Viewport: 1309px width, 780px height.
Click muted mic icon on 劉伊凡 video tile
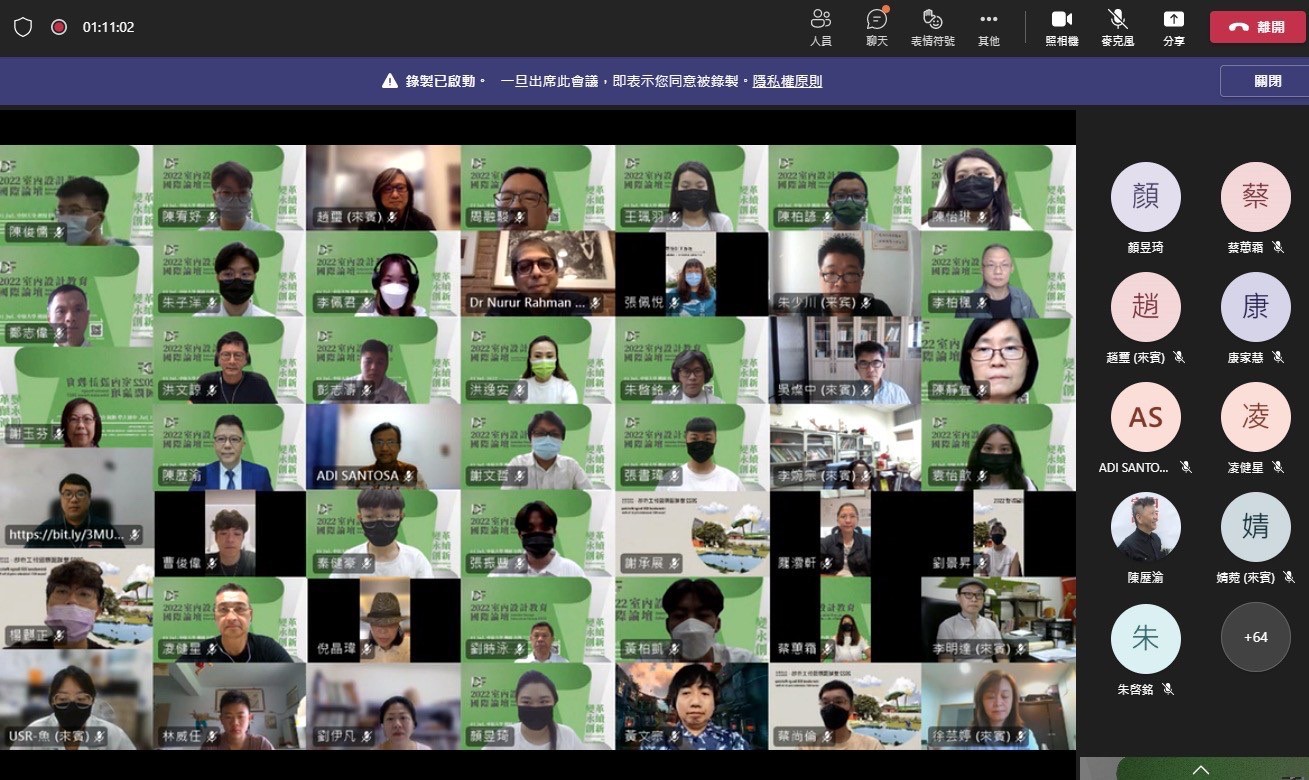[366, 737]
